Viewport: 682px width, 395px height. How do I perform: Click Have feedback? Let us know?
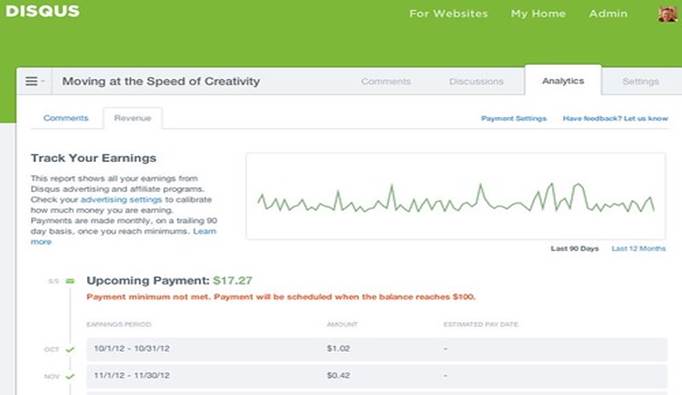point(615,118)
